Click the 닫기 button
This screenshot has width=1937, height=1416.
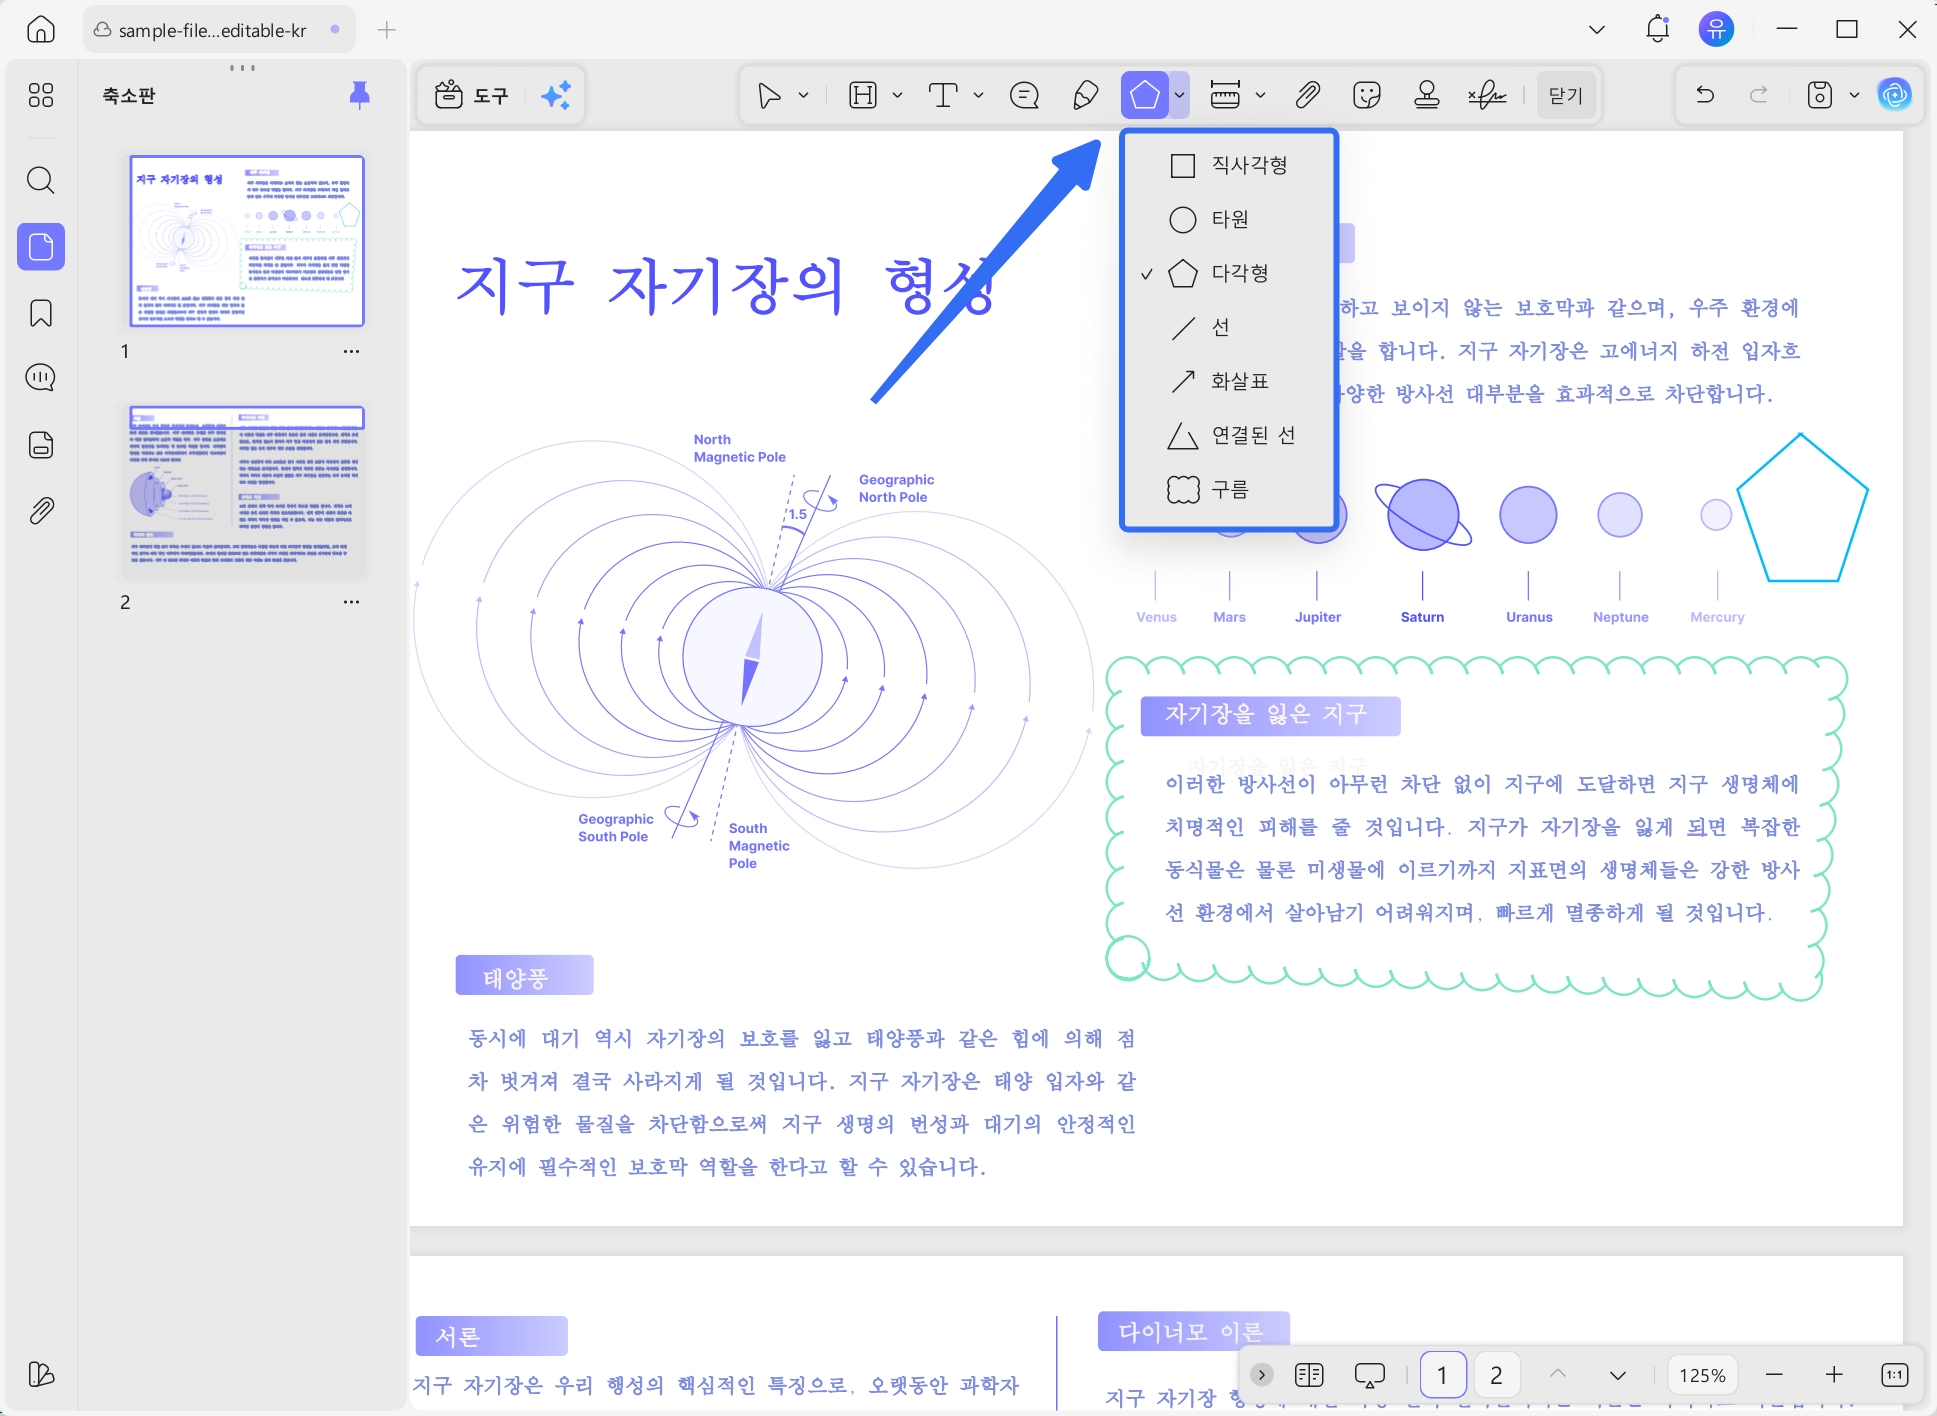1565,95
